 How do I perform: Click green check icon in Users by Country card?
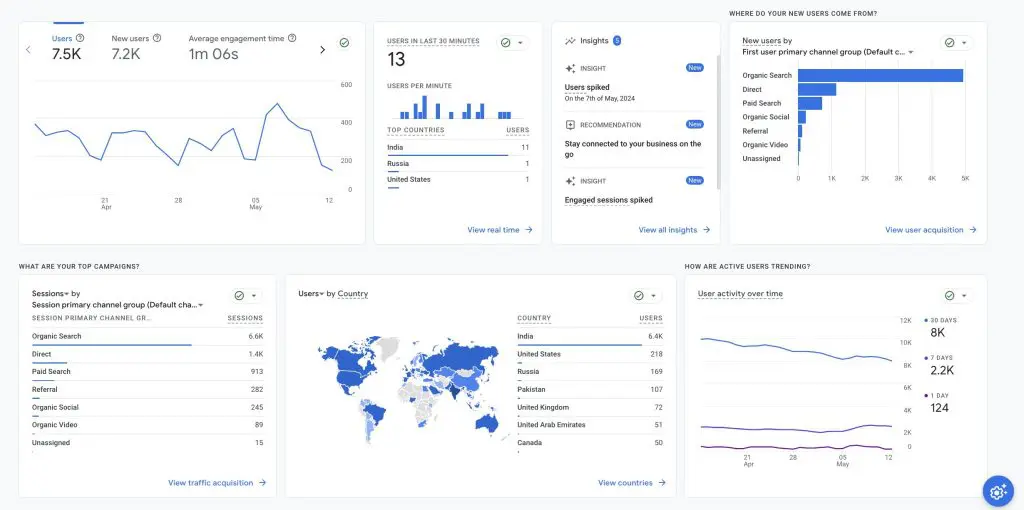click(639, 296)
